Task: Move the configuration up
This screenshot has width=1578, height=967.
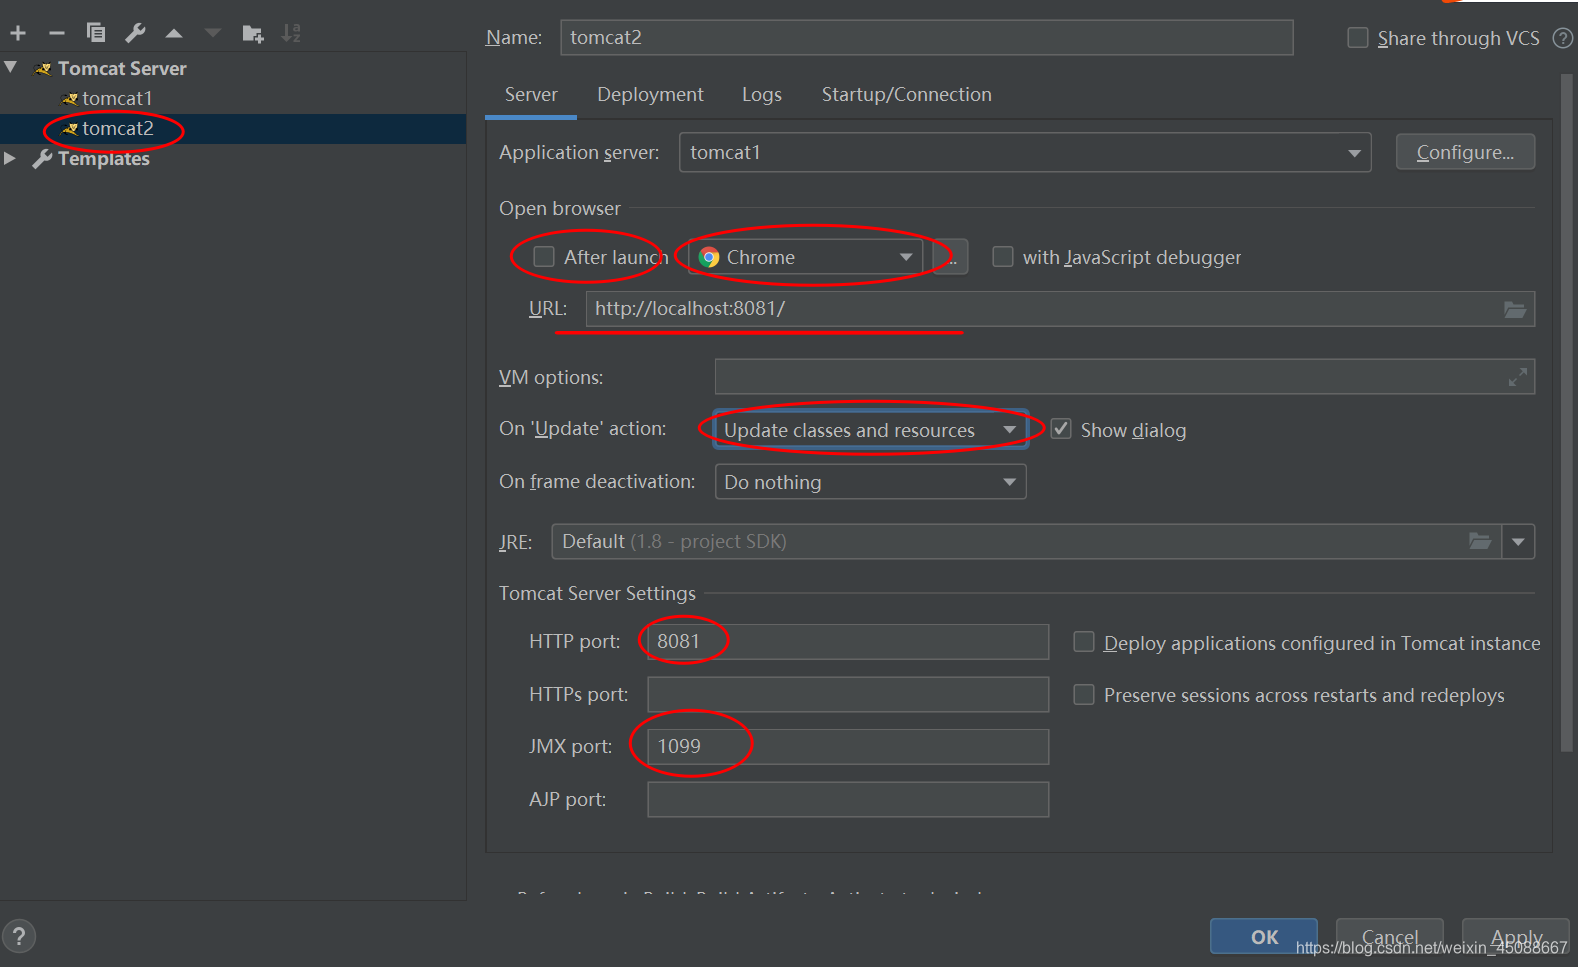Action: pyautogui.click(x=174, y=33)
